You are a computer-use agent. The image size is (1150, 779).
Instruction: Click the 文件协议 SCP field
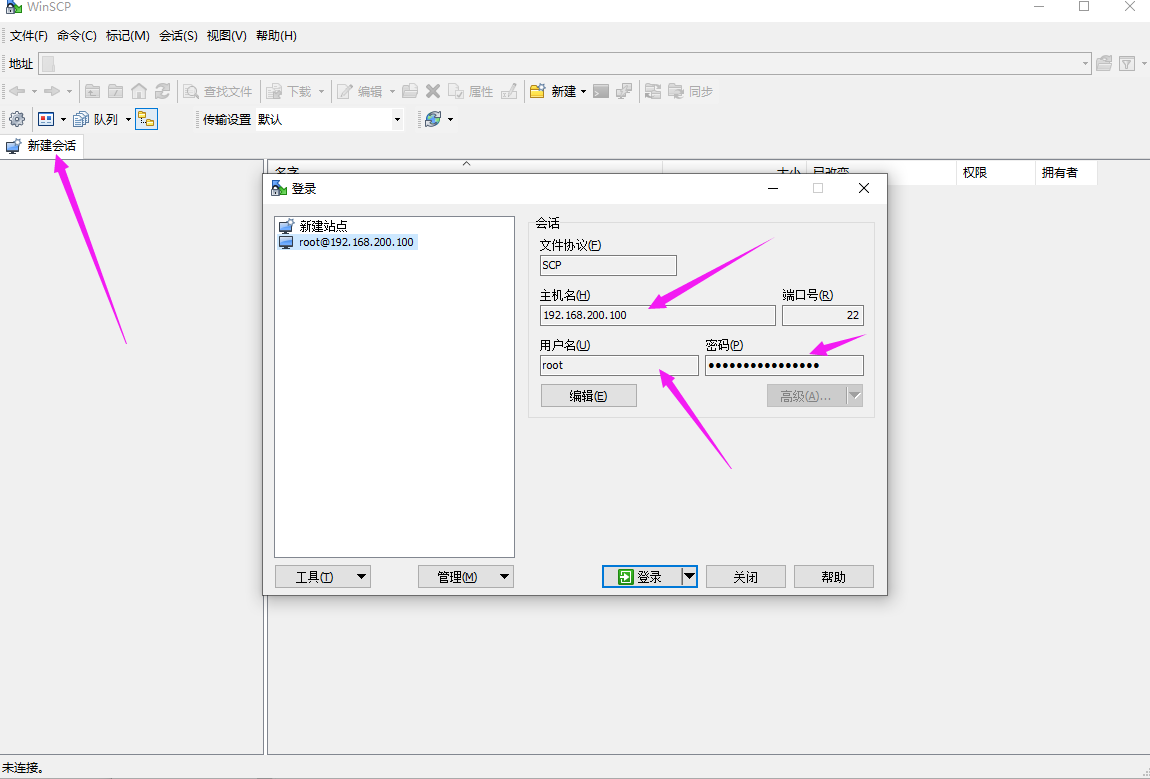tap(608, 266)
